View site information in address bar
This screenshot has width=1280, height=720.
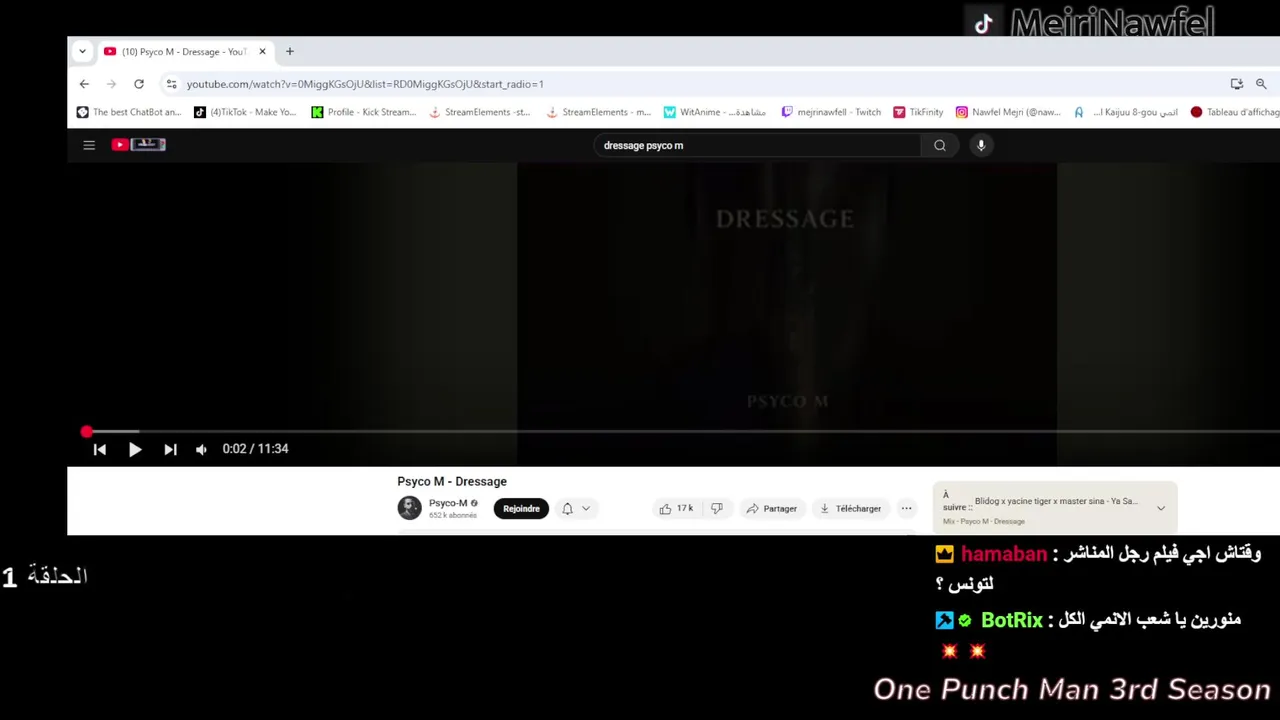click(x=171, y=84)
